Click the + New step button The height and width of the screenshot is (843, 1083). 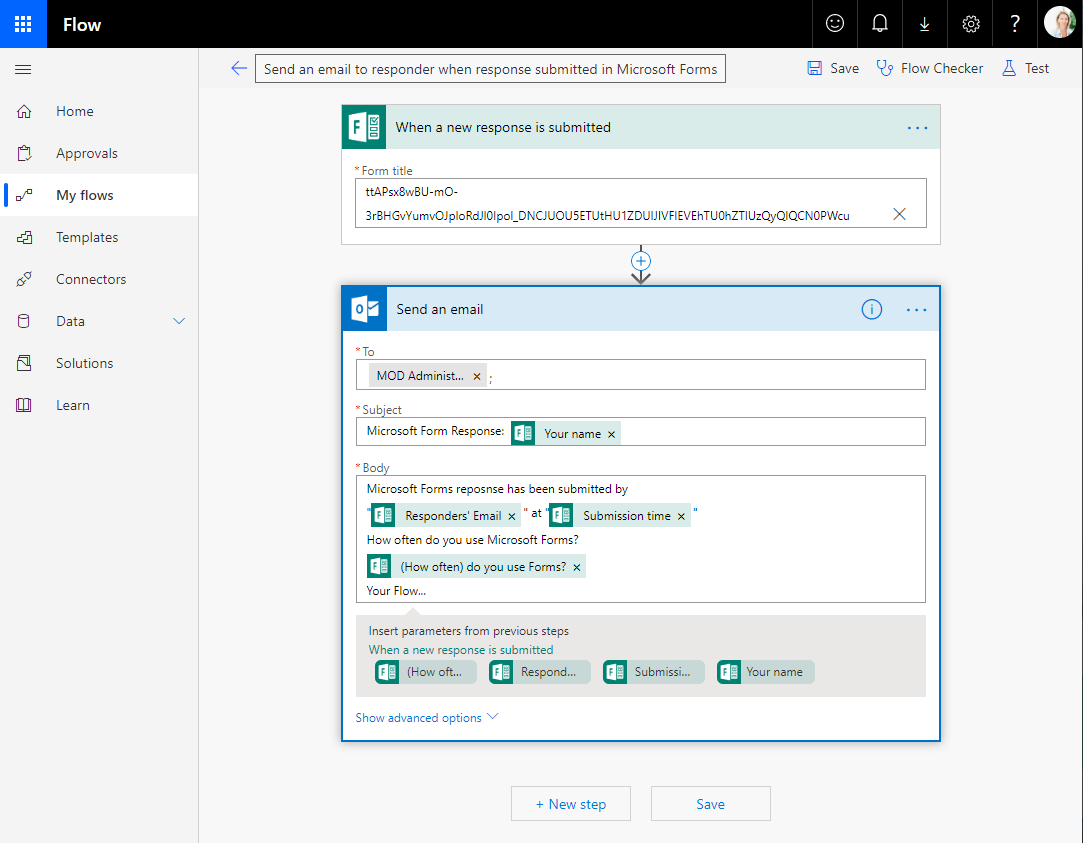571,804
